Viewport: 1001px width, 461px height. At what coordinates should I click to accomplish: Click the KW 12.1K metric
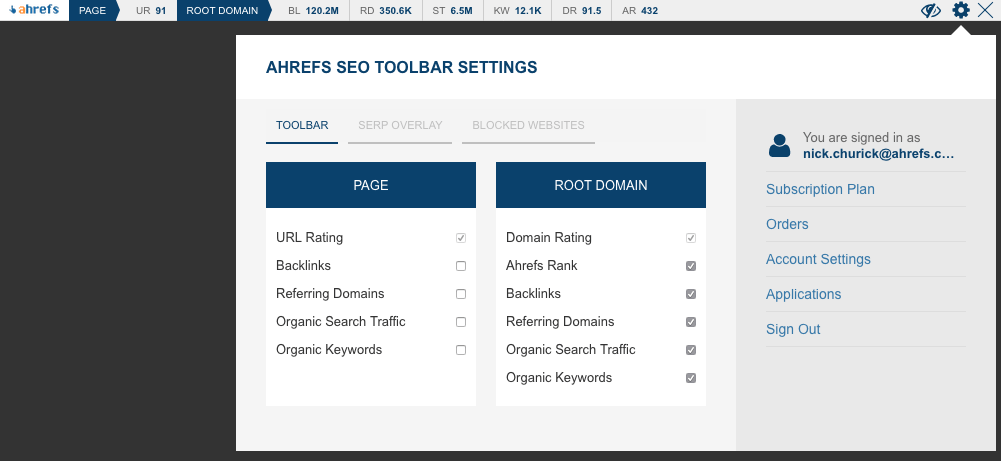pos(517,11)
